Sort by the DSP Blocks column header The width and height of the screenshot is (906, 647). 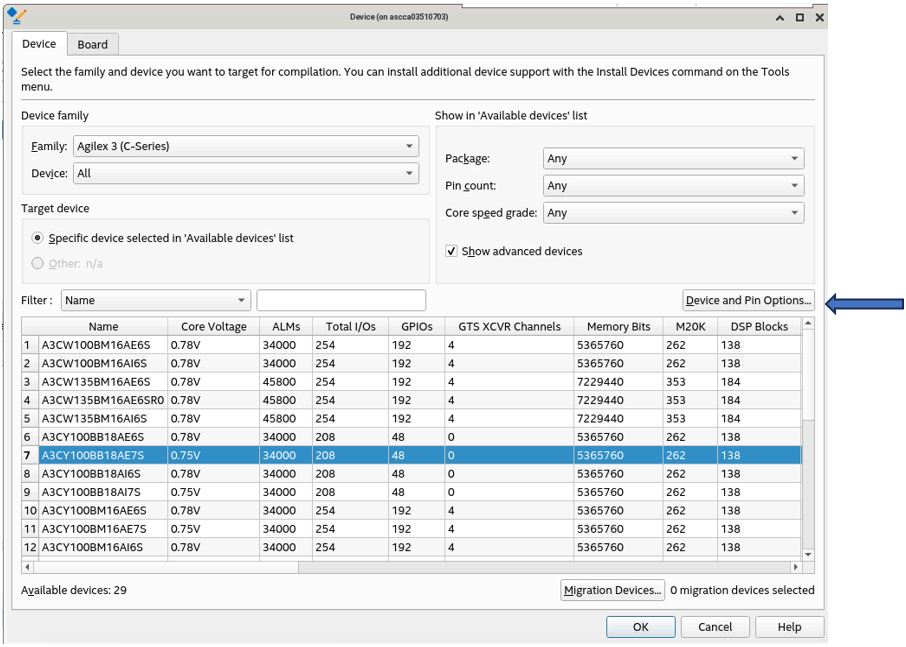coord(759,326)
